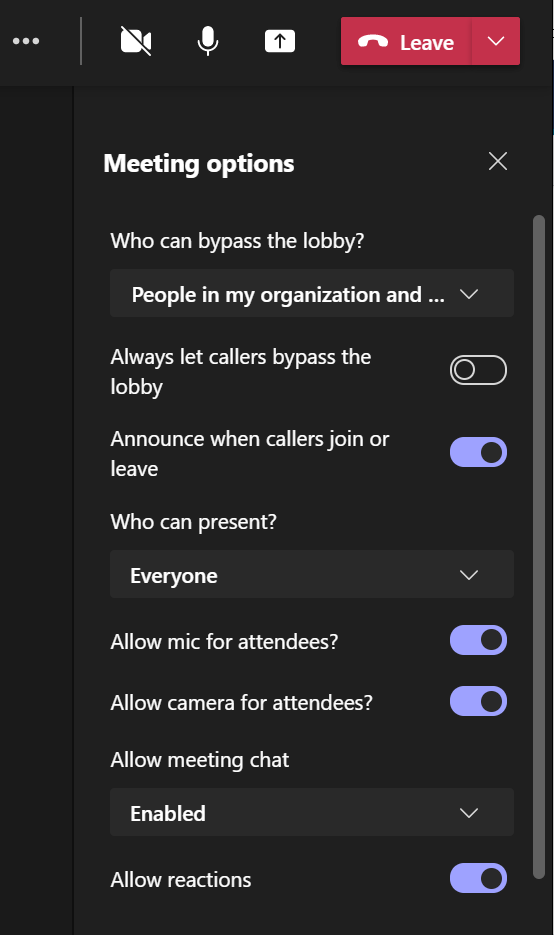This screenshot has width=554, height=935.
Task: Disable the Allow reactions toggle
Action: [x=478, y=878]
